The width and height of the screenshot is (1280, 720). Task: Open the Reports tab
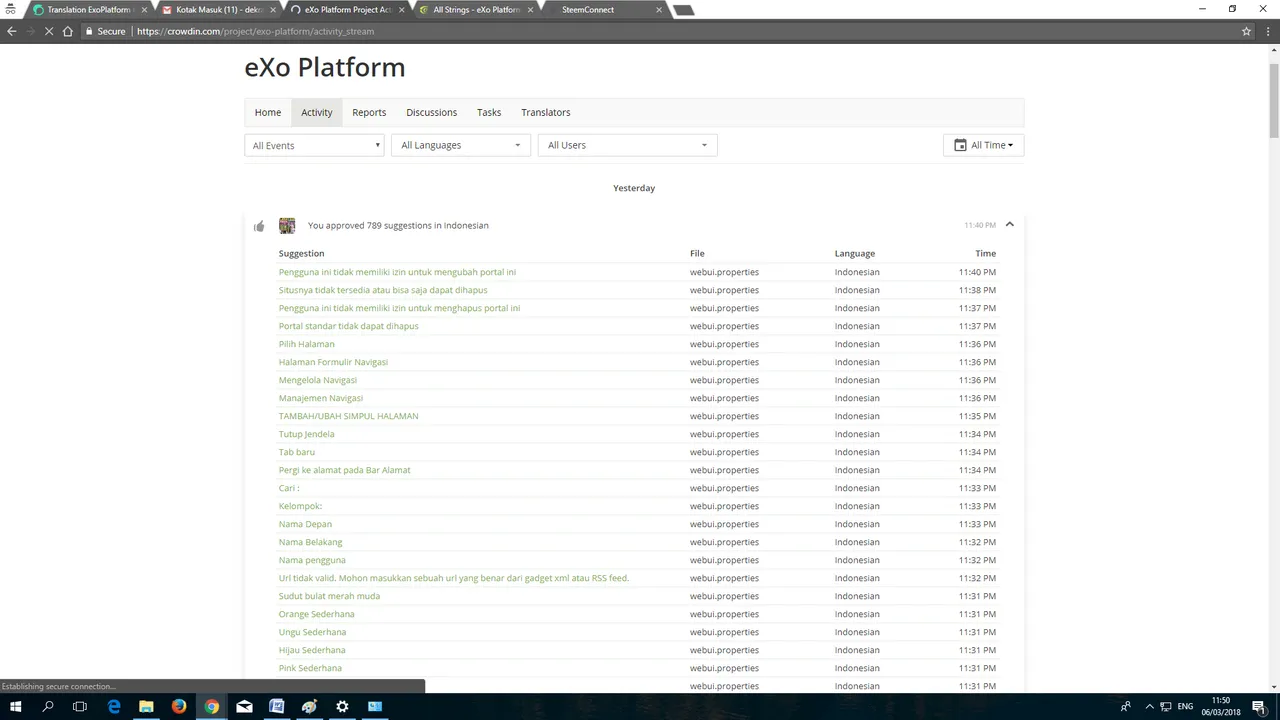tap(369, 112)
